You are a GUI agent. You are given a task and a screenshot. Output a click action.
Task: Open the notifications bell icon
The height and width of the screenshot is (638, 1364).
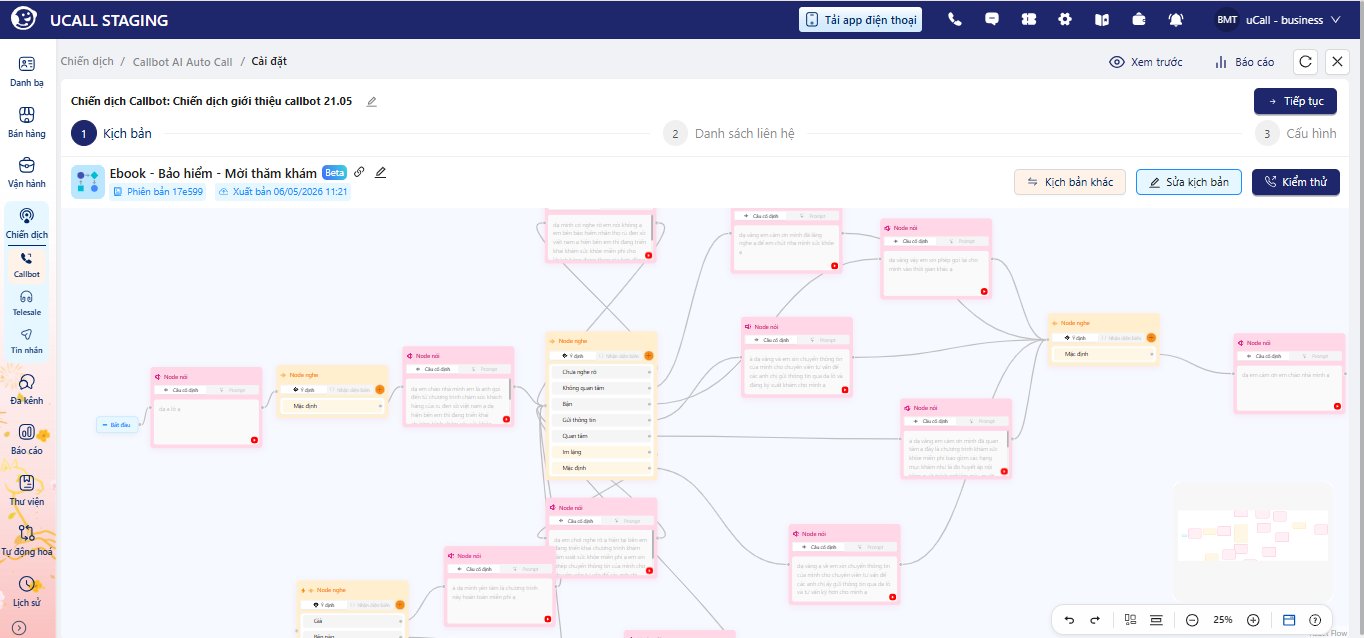(1176, 19)
